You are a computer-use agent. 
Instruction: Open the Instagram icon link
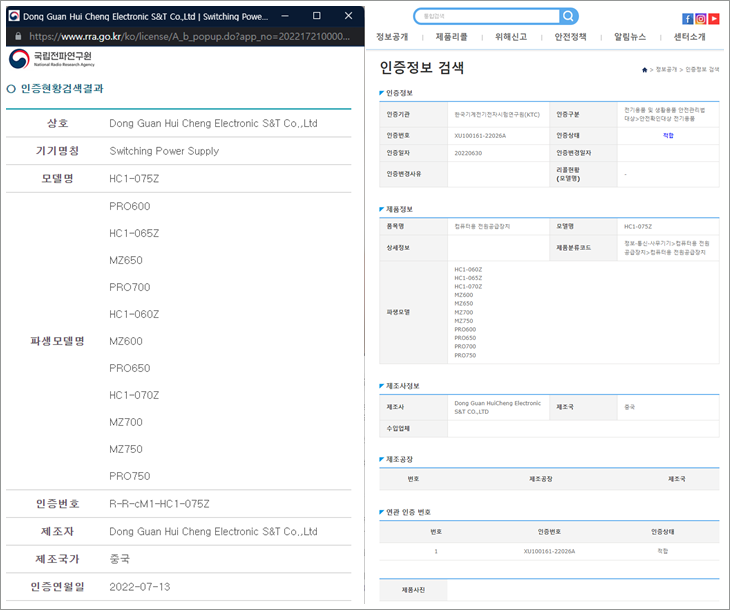click(700, 19)
